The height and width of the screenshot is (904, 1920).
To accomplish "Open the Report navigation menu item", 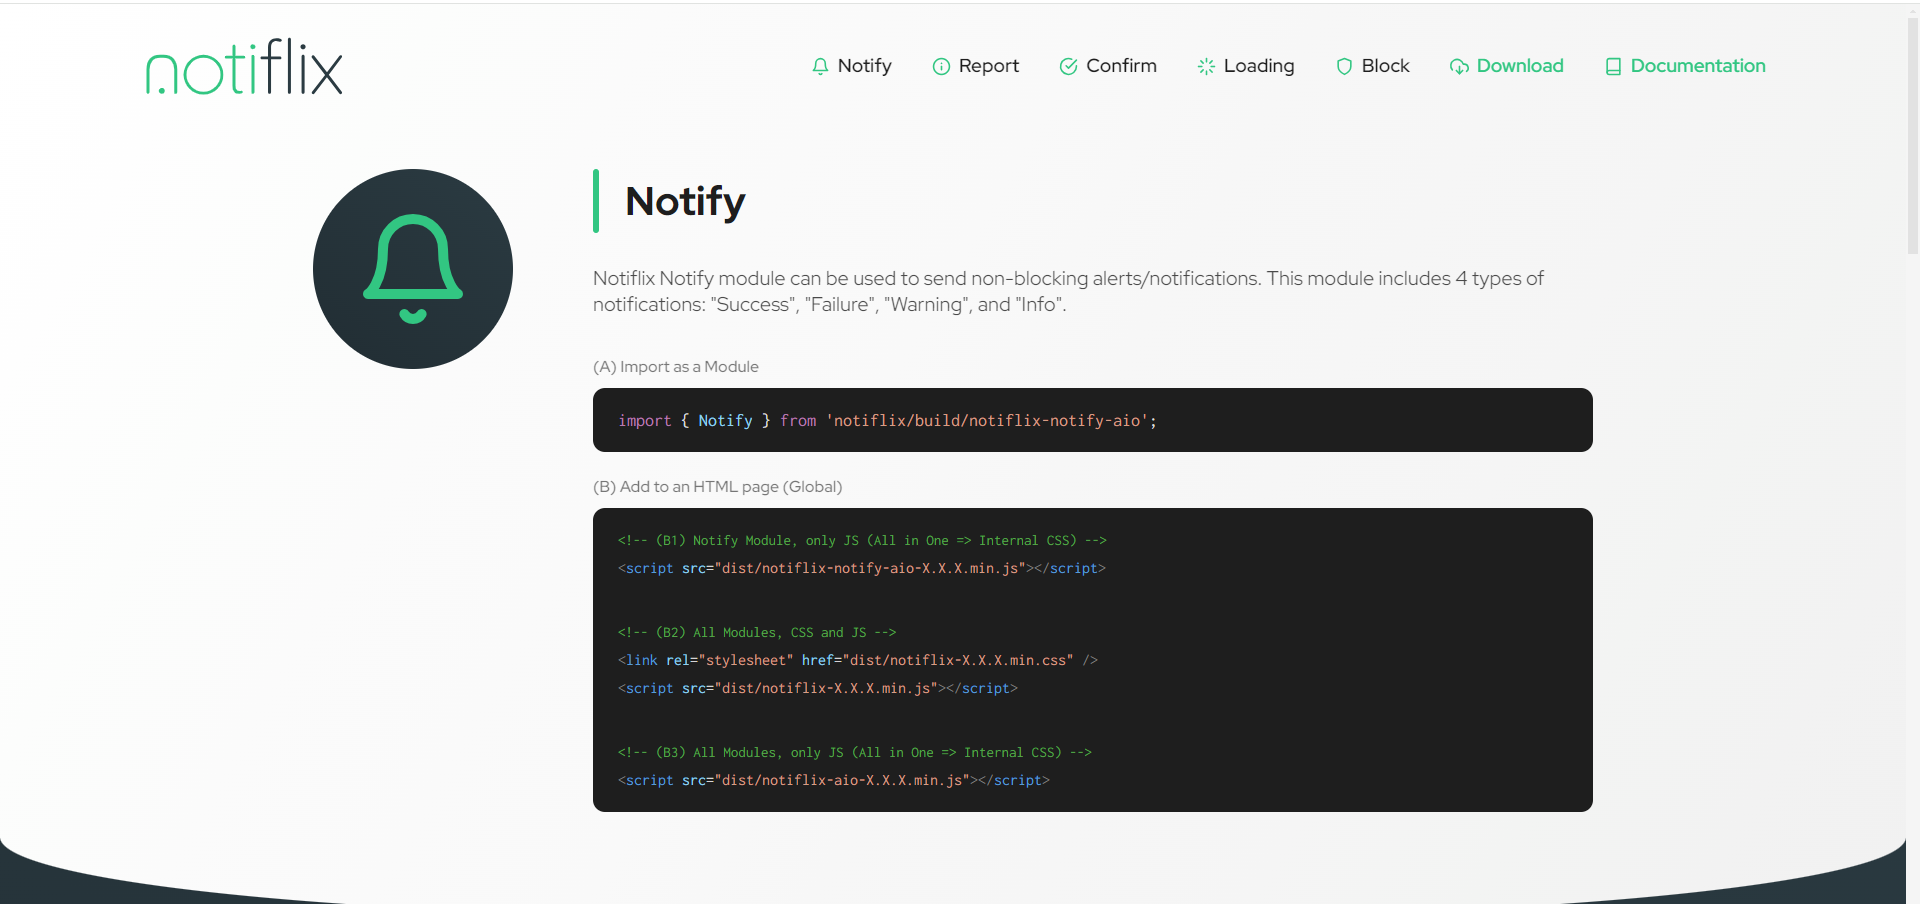I will tap(988, 66).
